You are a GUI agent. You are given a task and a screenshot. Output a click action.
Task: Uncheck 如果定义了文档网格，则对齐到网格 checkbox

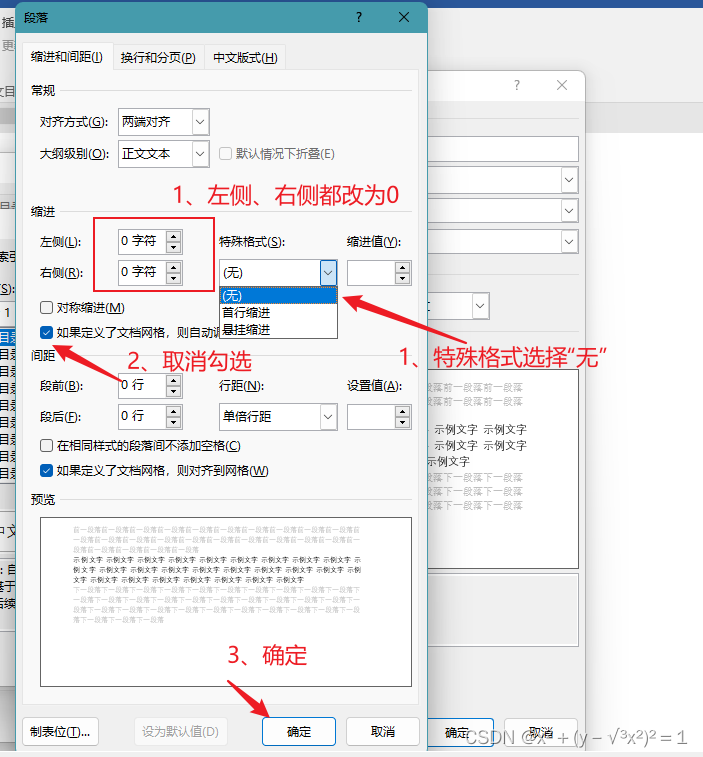(x=46, y=471)
